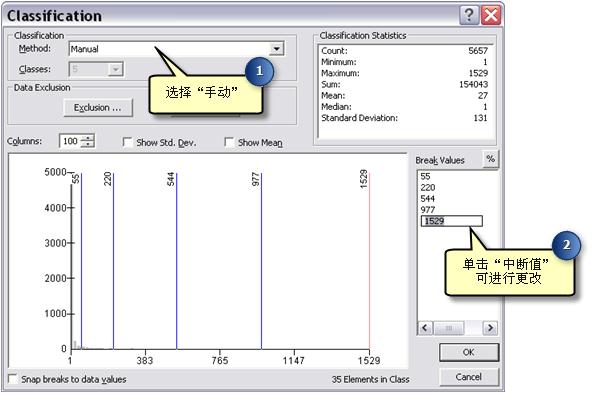The height and width of the screenshot is (396, 594).
Task: Enable Show Mean checkbox
Action: (229, 142)
